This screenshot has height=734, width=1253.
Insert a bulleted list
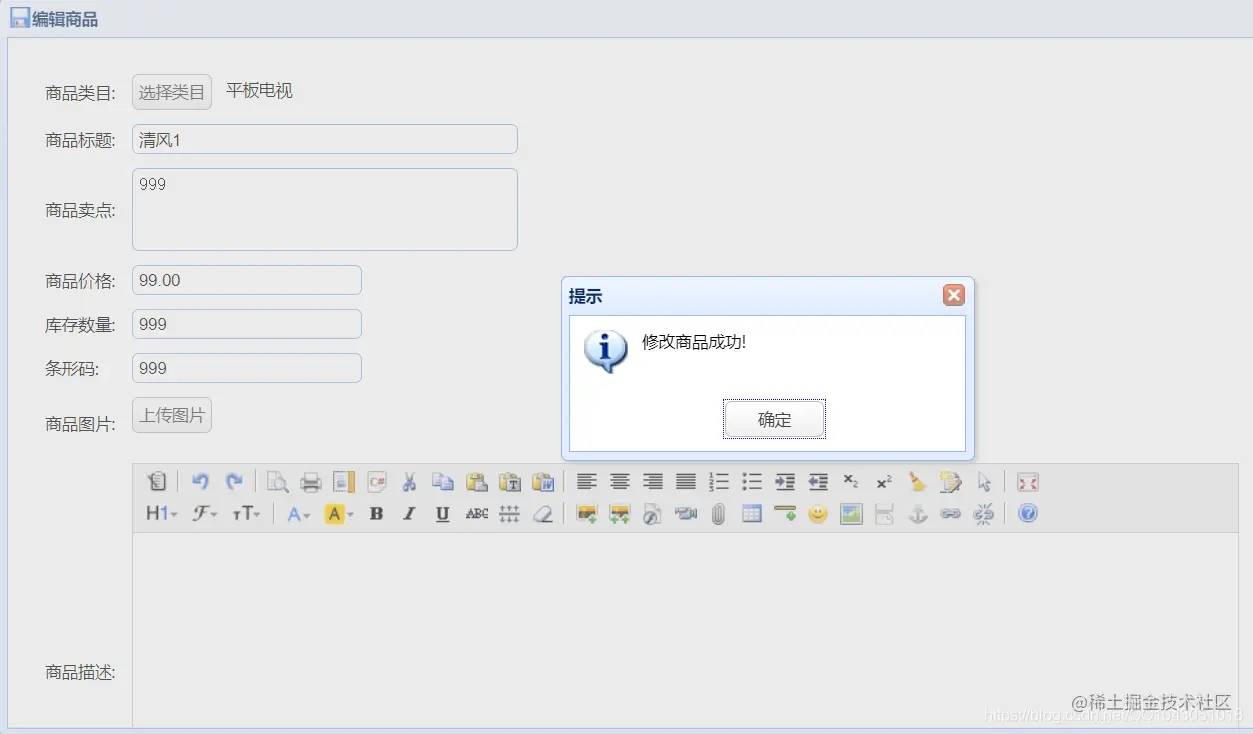pyautogui.click(x=752, y=482)
